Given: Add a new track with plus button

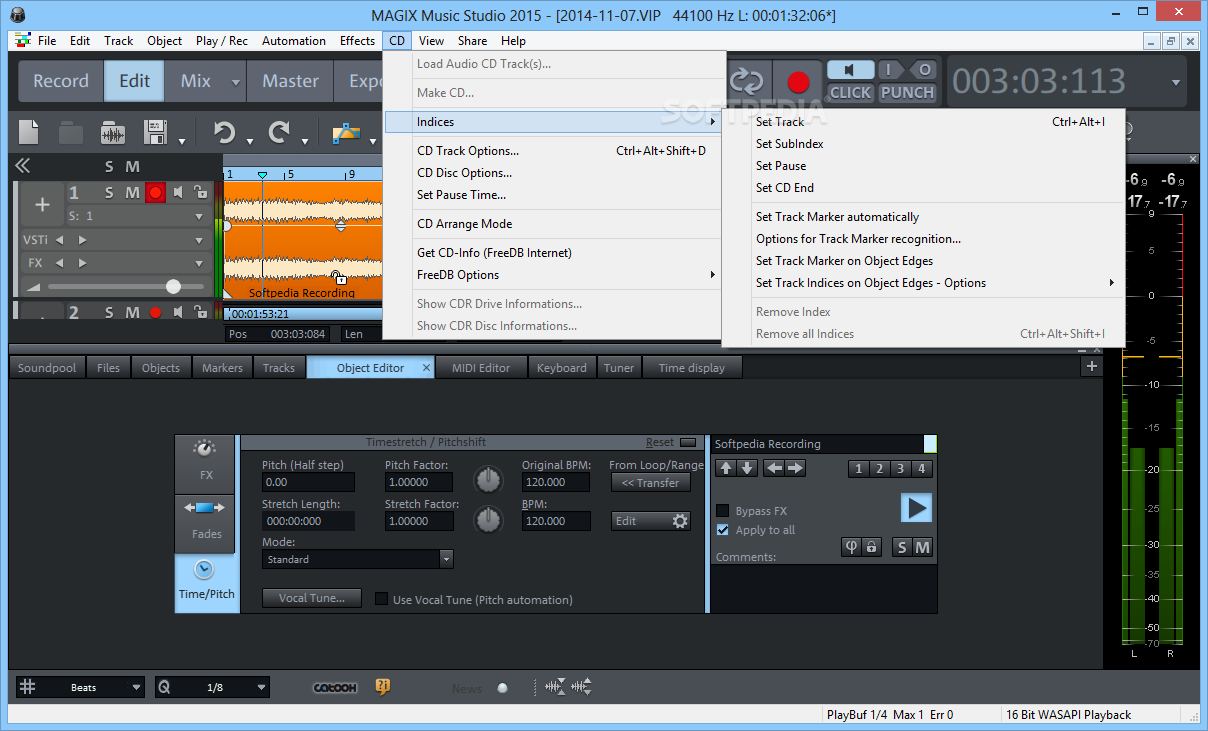Looking at the screenshot, I should [x=42, y=204].
